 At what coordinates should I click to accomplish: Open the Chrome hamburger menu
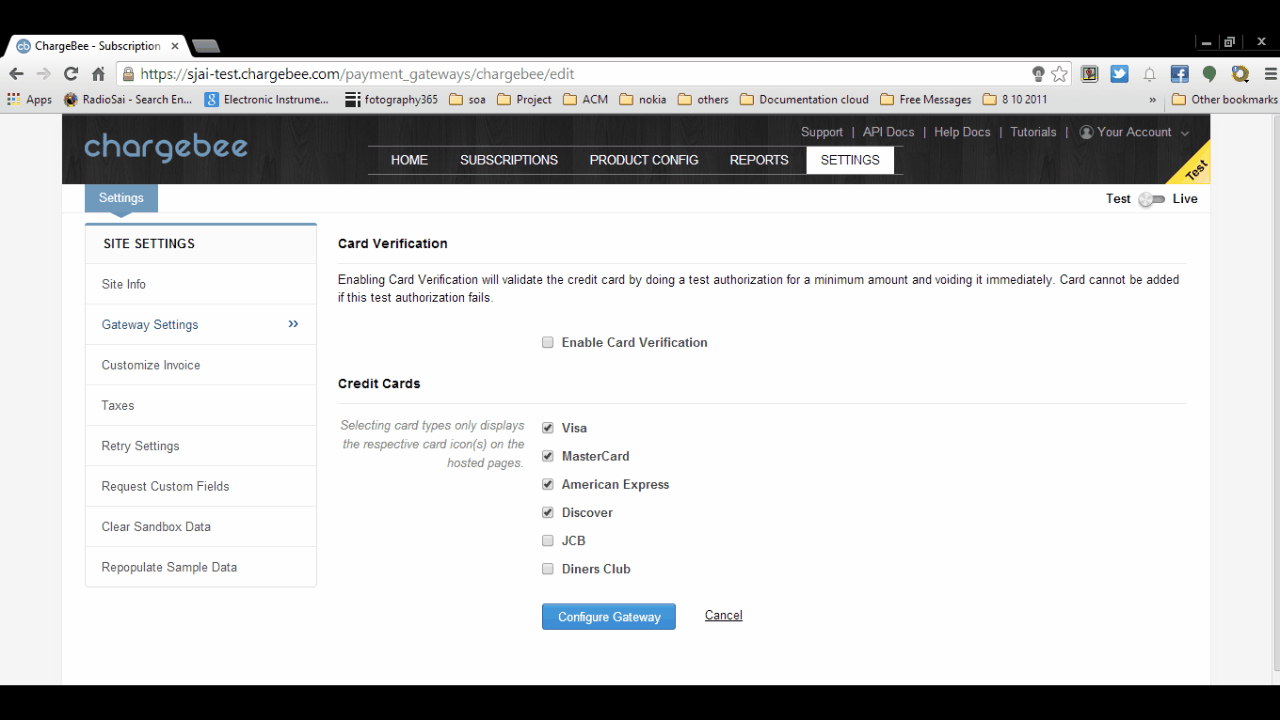[1270, 74]
